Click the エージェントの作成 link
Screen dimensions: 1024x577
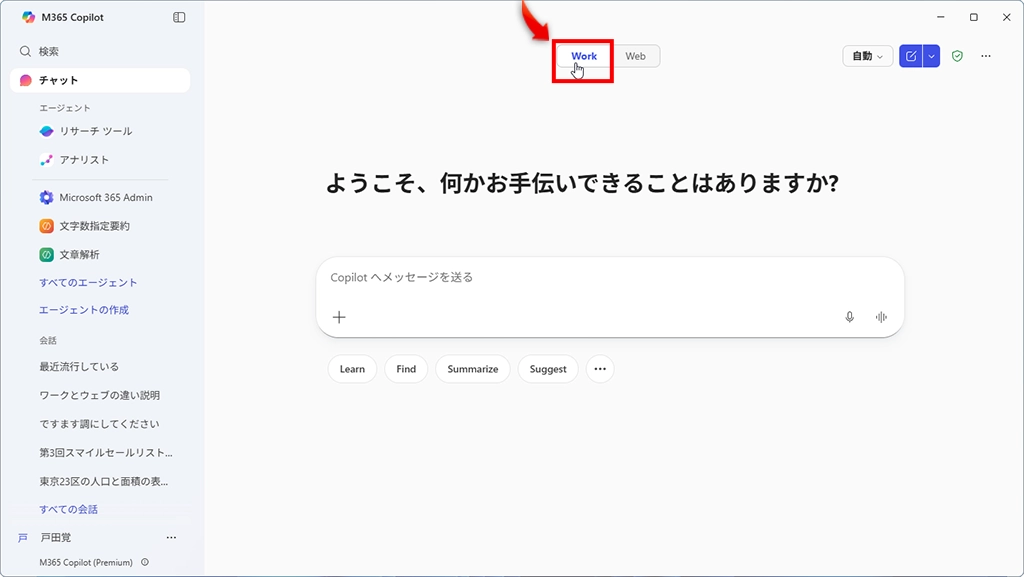[x=84, y=310]
